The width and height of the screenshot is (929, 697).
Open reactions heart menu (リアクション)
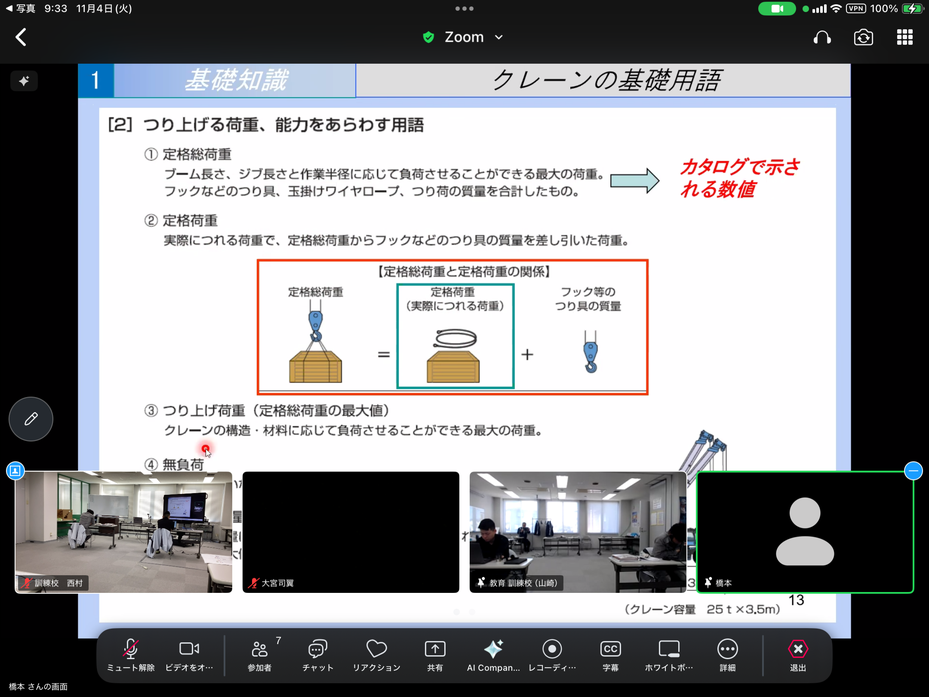point(376,655)
